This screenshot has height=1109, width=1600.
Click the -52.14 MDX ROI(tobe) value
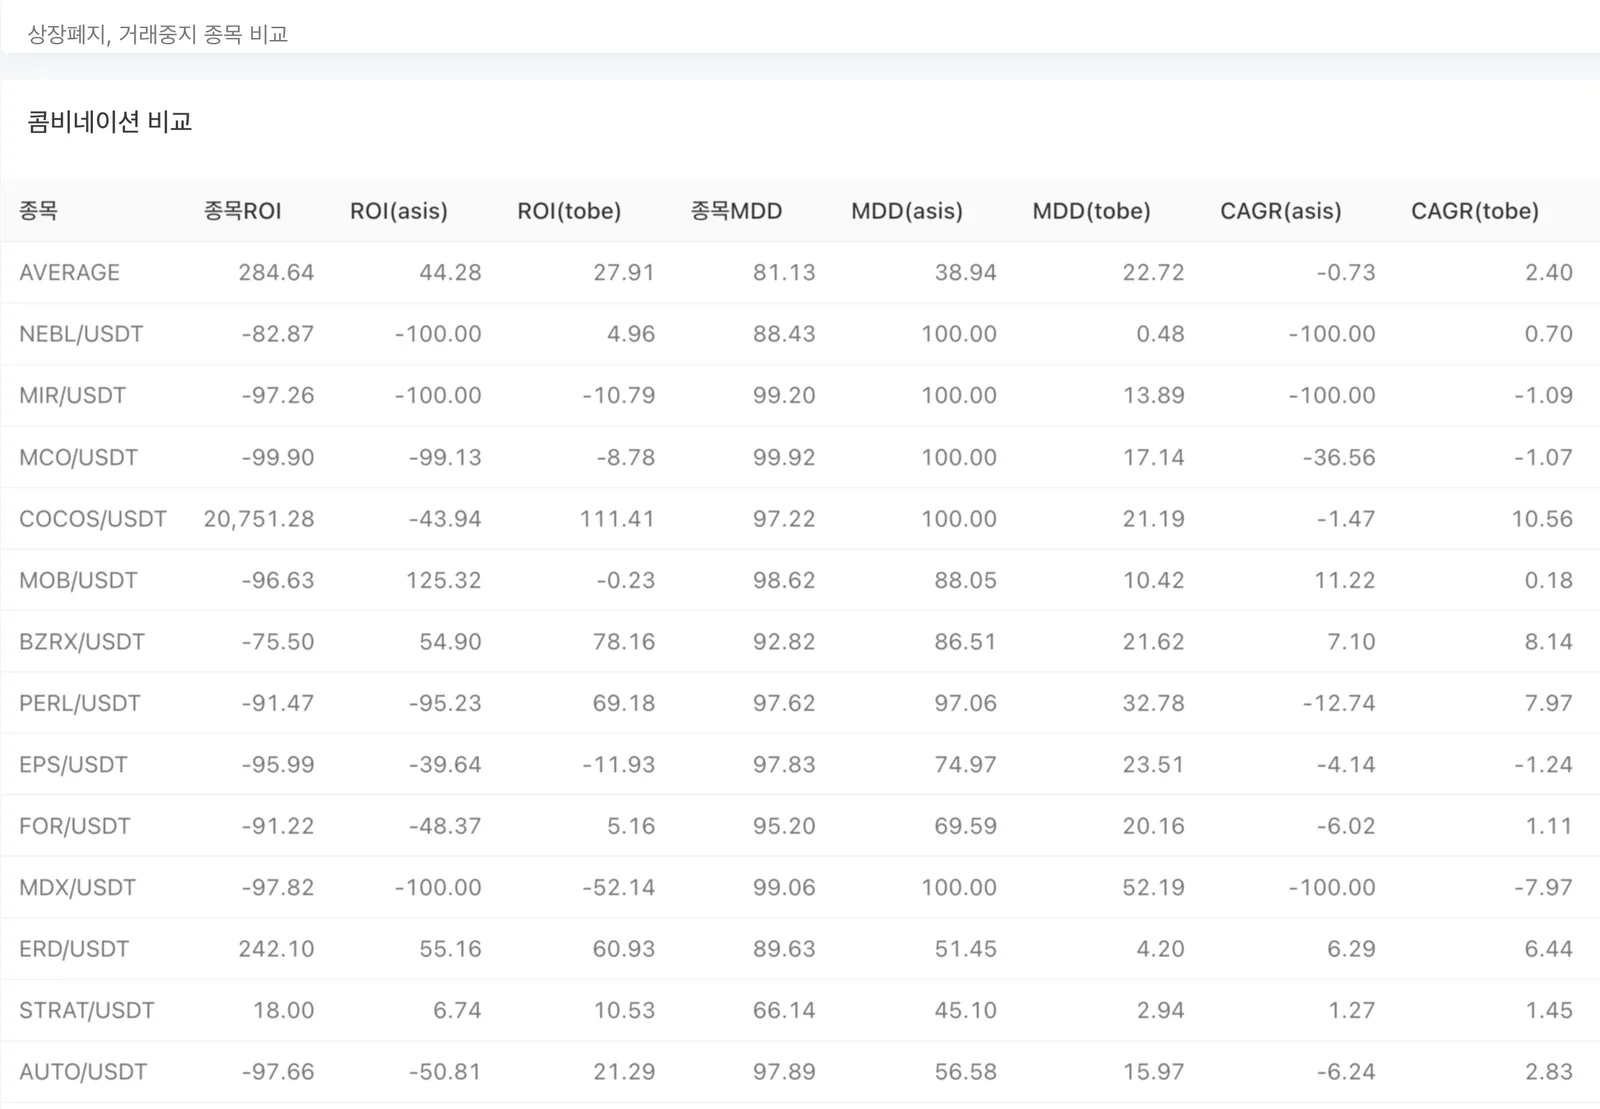pos(618,887)
